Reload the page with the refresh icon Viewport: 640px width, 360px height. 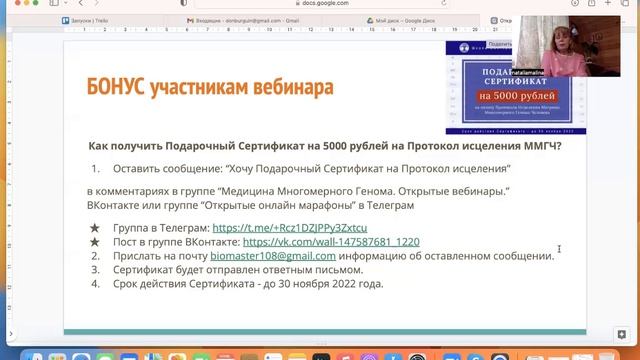click(444, 3)
